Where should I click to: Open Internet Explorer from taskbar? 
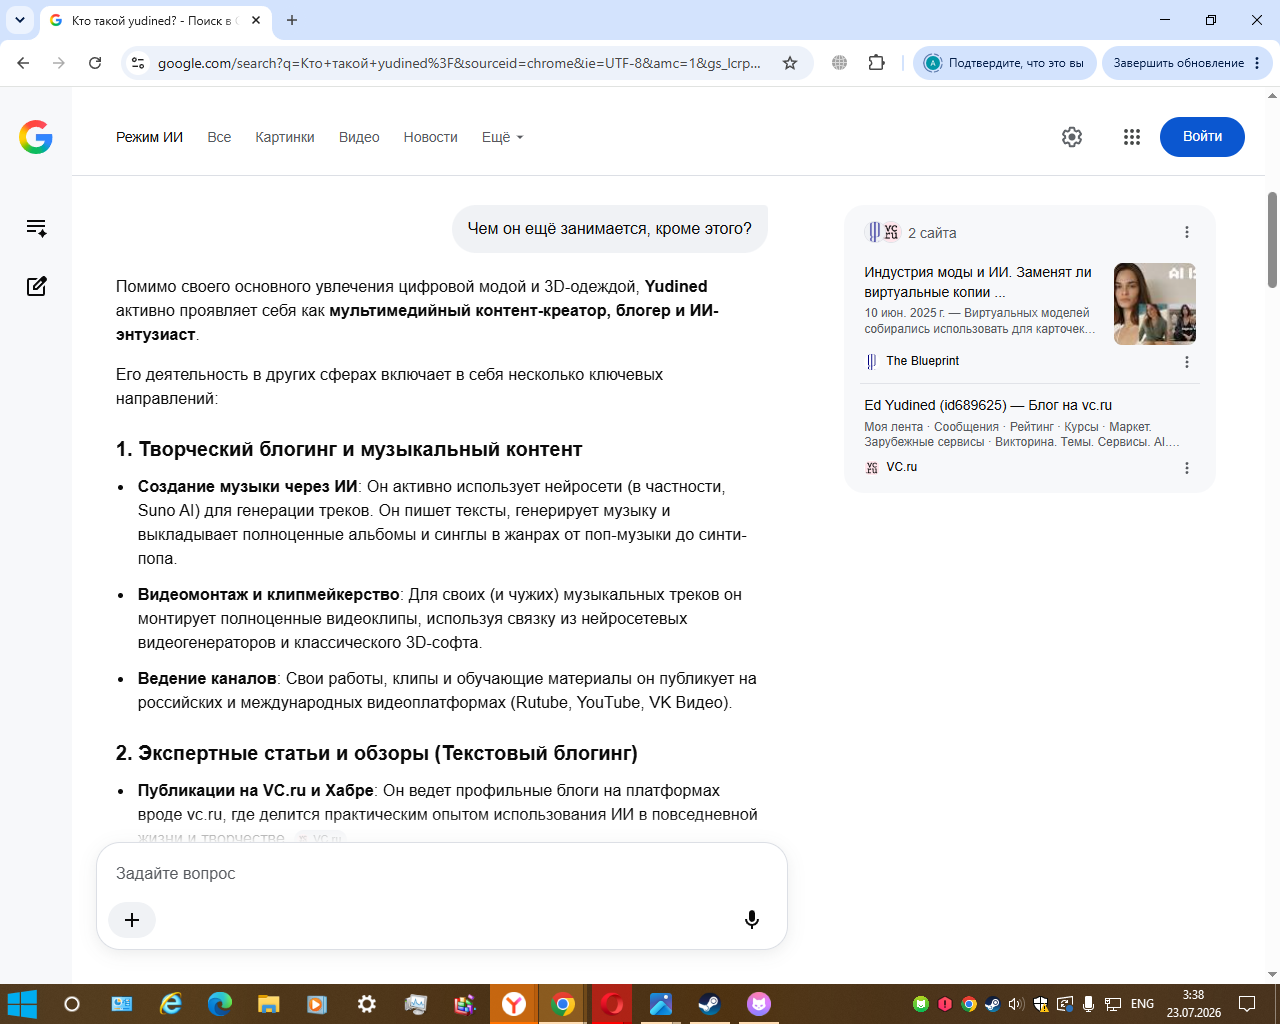171,1004
